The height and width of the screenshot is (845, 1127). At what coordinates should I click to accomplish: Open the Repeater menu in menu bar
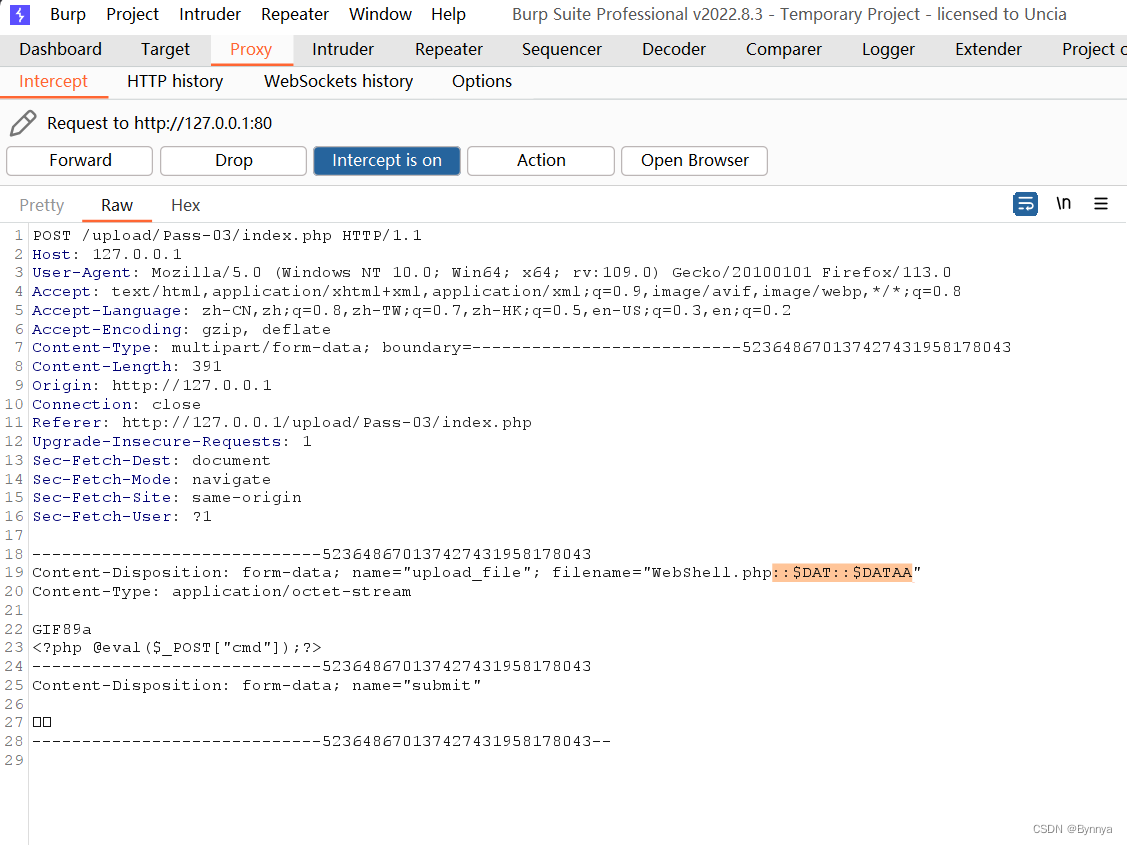[295, 14]
